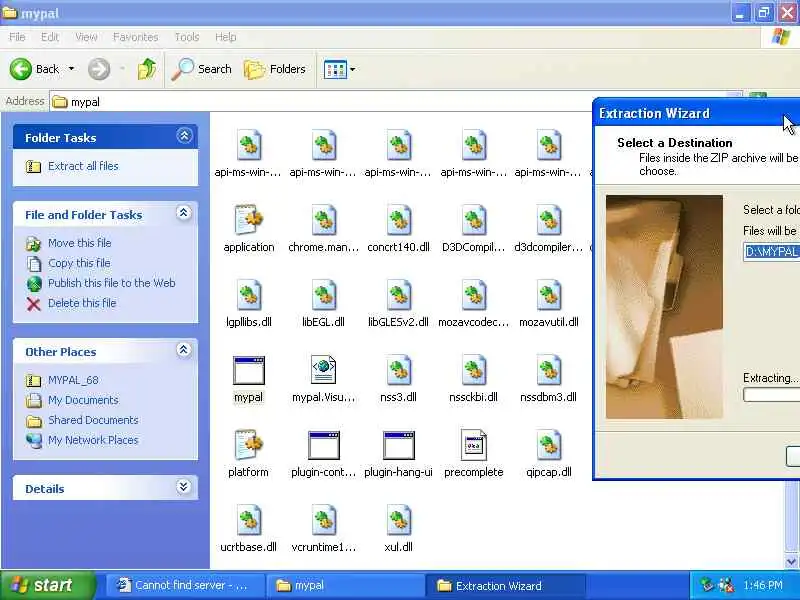Select nssdbm3.dll file
Screen dimensions: 800x600
tap(548, 369)
